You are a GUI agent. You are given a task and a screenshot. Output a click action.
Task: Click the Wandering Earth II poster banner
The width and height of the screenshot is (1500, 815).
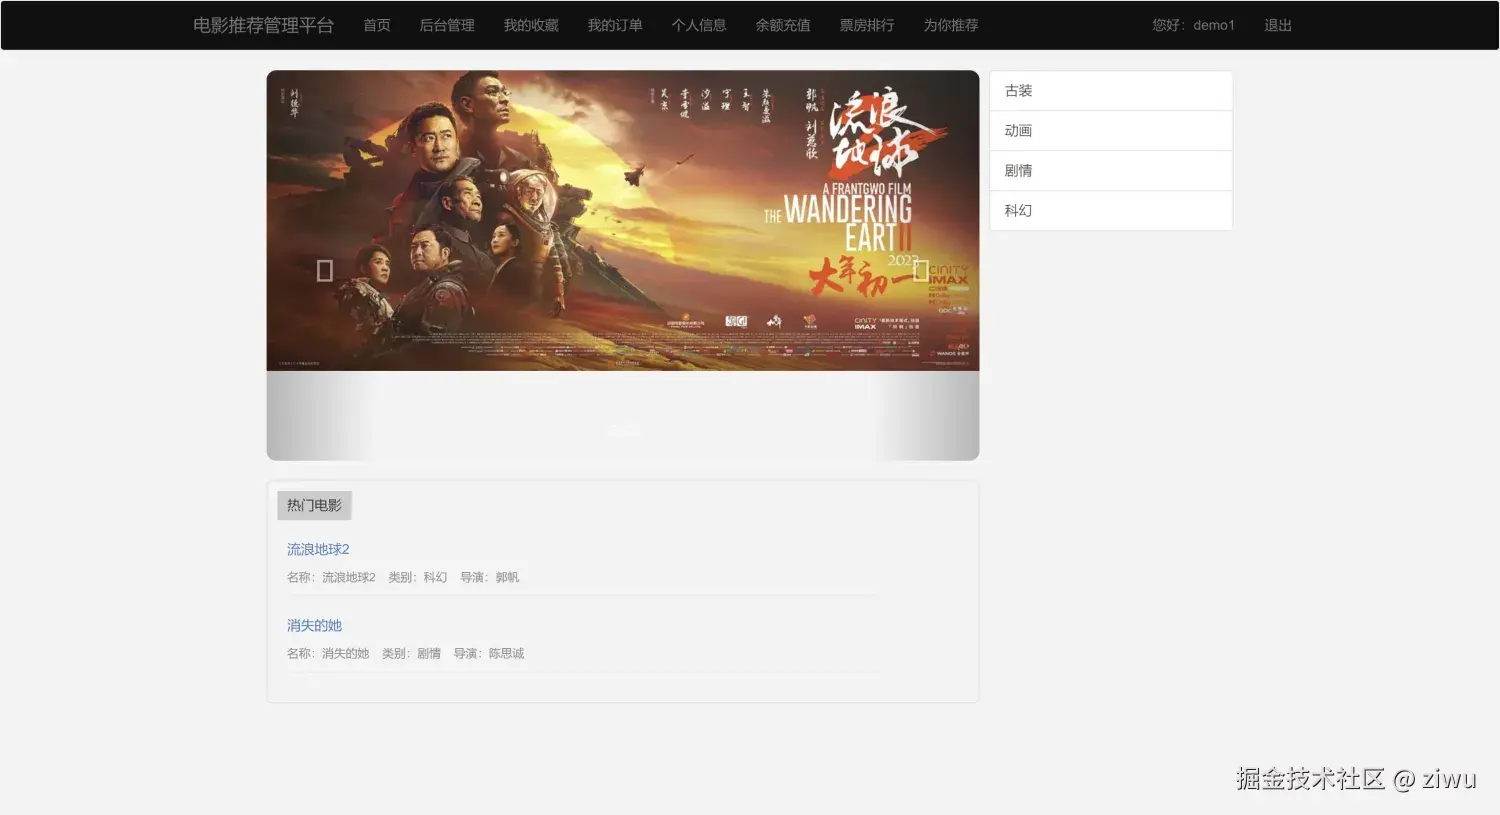pos(623,220)
